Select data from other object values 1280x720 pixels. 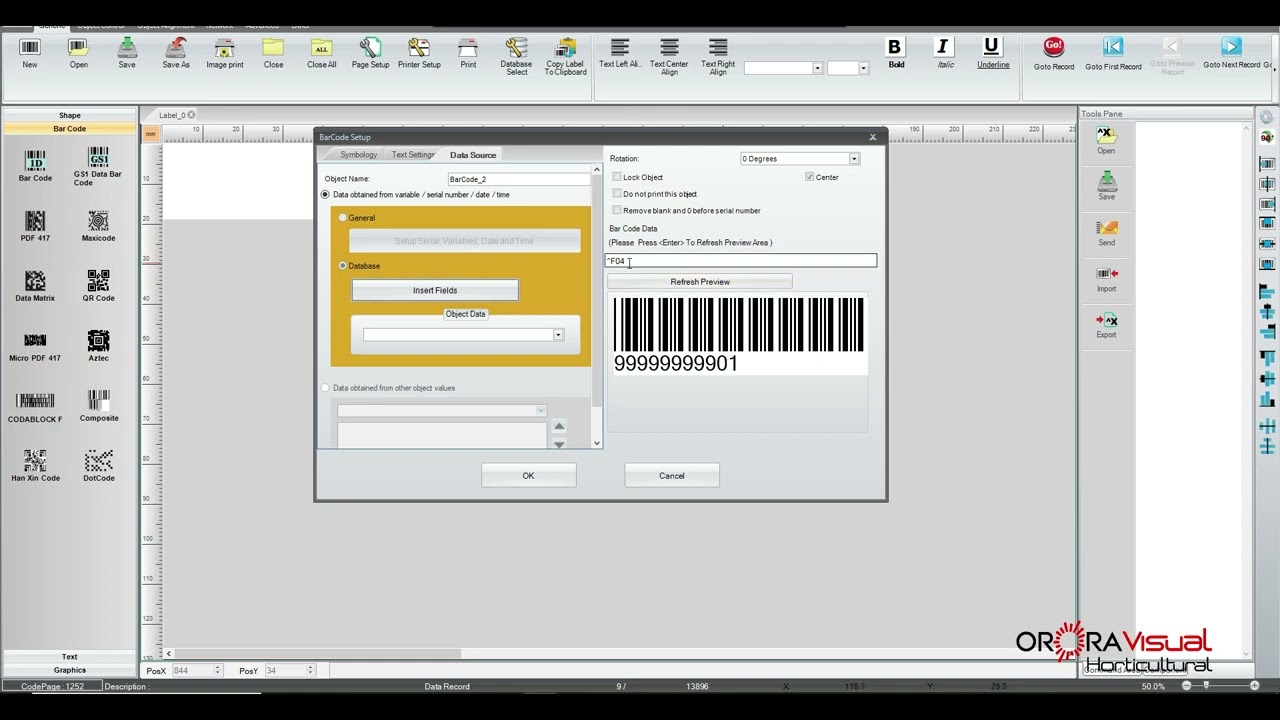(x=325, y=387)
